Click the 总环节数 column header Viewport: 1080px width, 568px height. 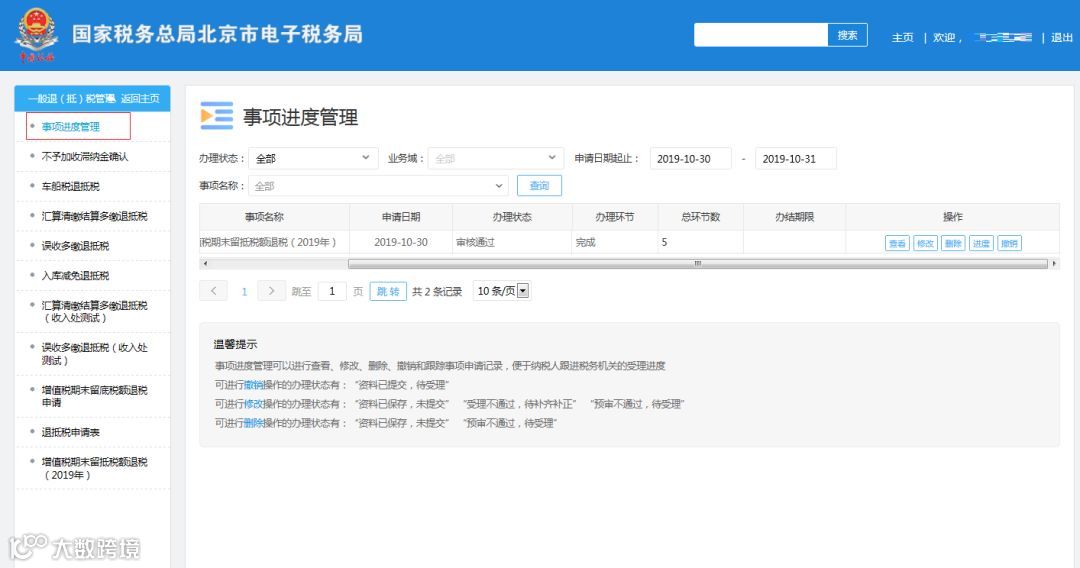pyautogui.click(x=700, y=217)
